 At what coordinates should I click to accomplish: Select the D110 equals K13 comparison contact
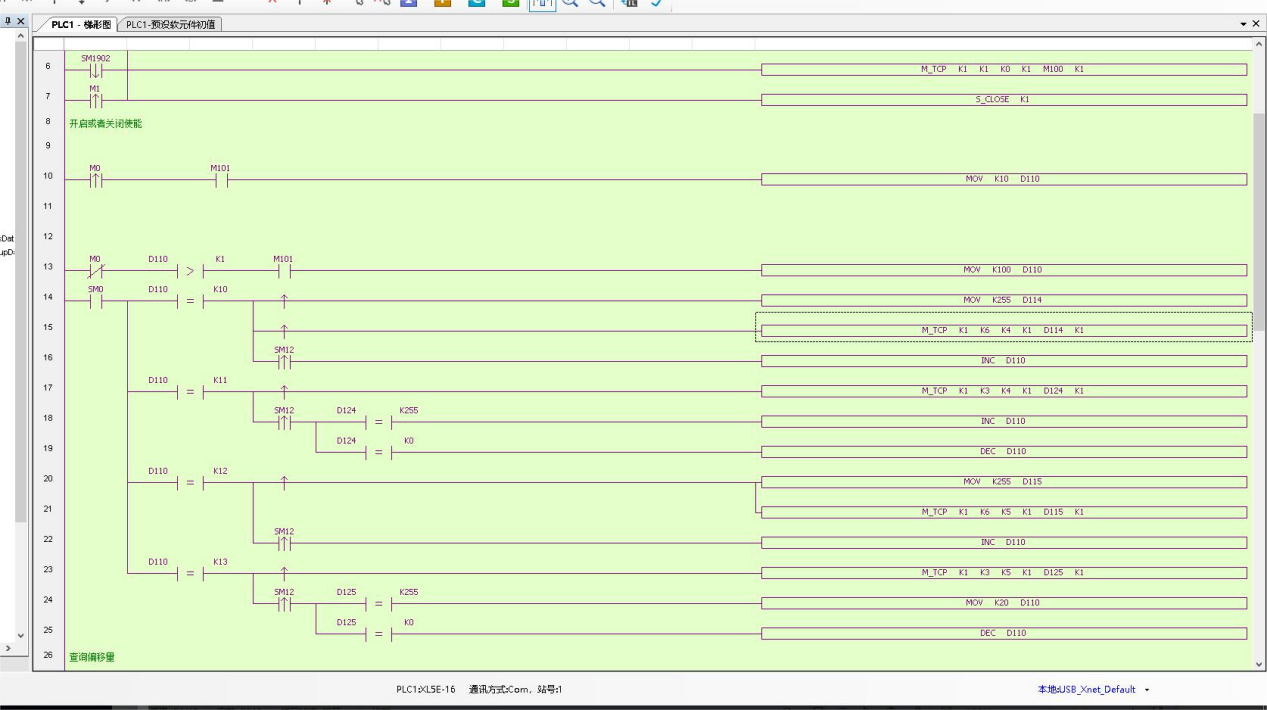pyautogui.click(x=190, y=573)
